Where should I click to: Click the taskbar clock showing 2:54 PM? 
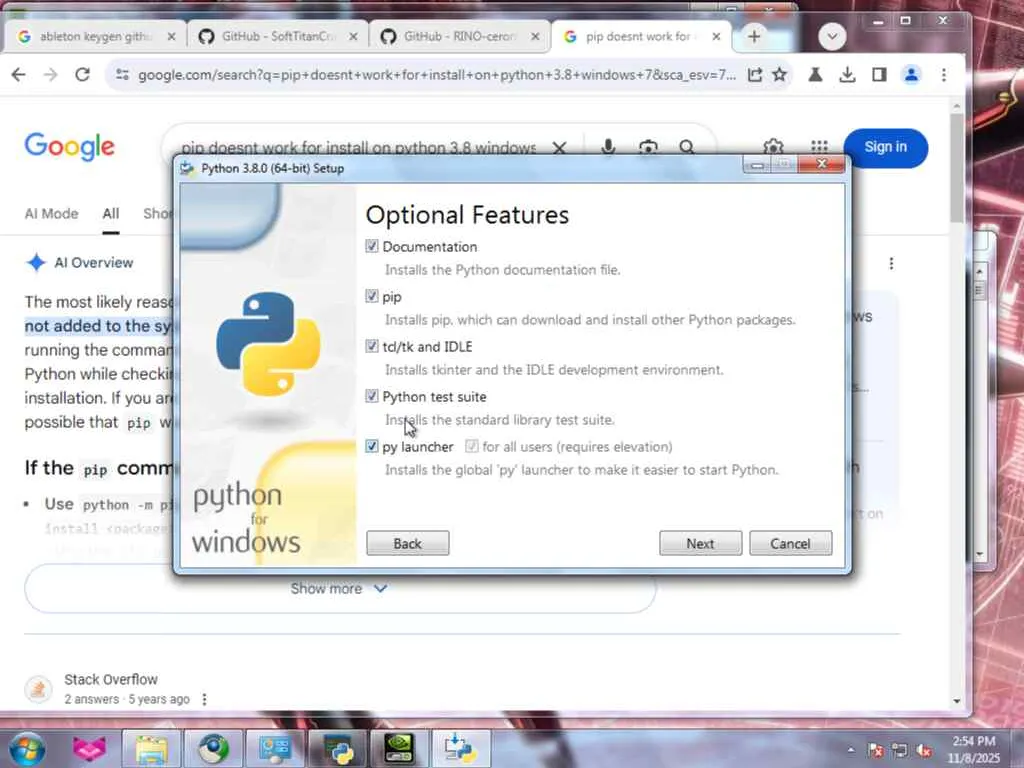click(x=974, y=749)
